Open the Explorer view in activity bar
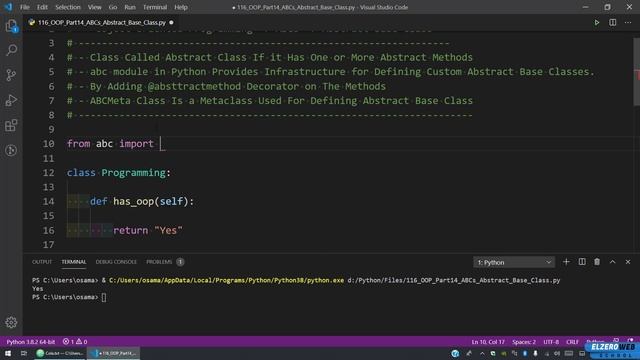 (x=11, y=26)
